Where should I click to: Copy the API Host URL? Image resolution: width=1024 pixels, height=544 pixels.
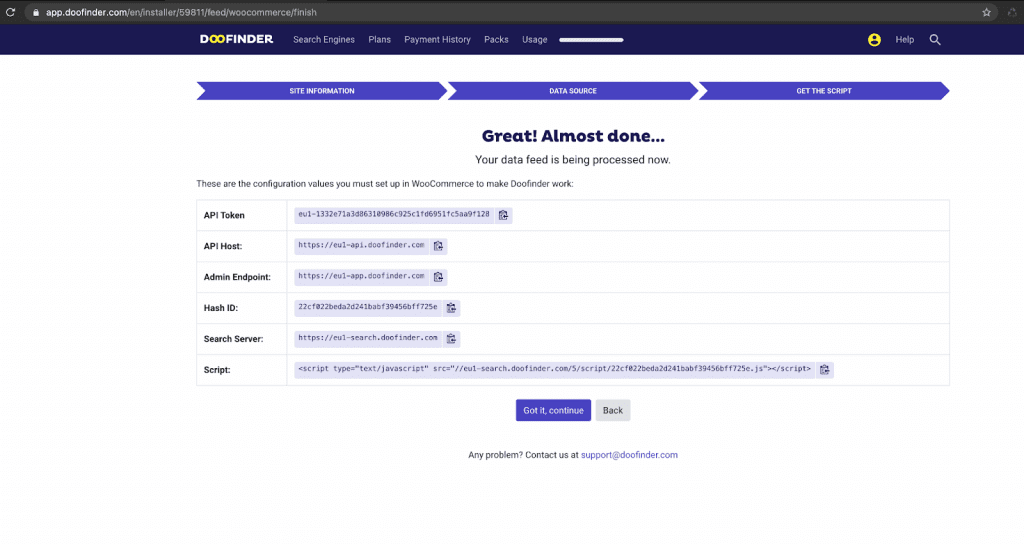click(x=438, y=246)
